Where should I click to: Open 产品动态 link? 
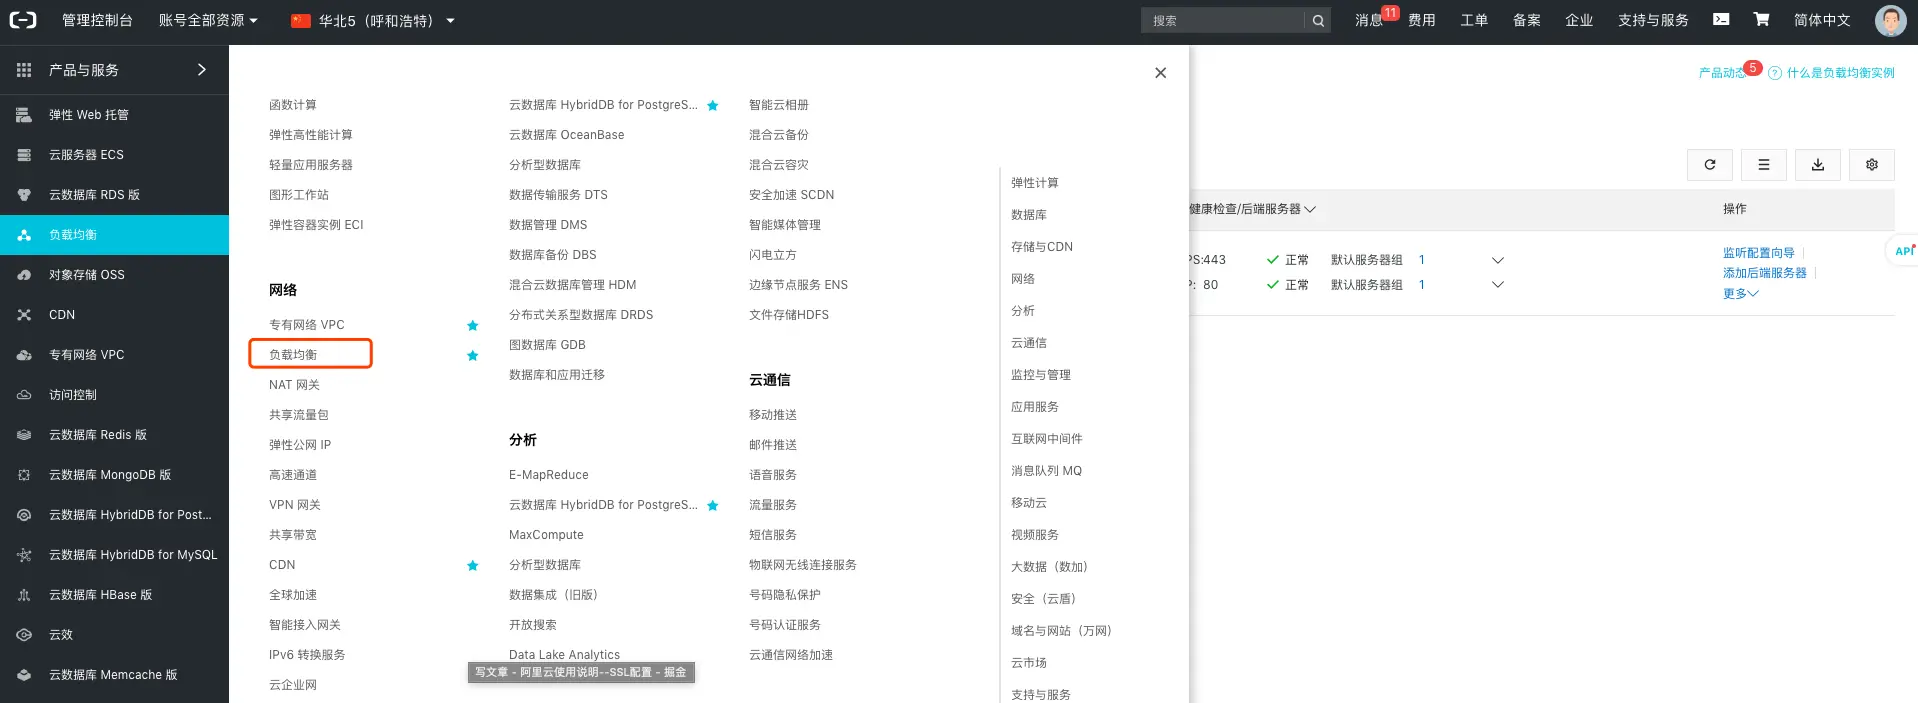[1722, 73]
